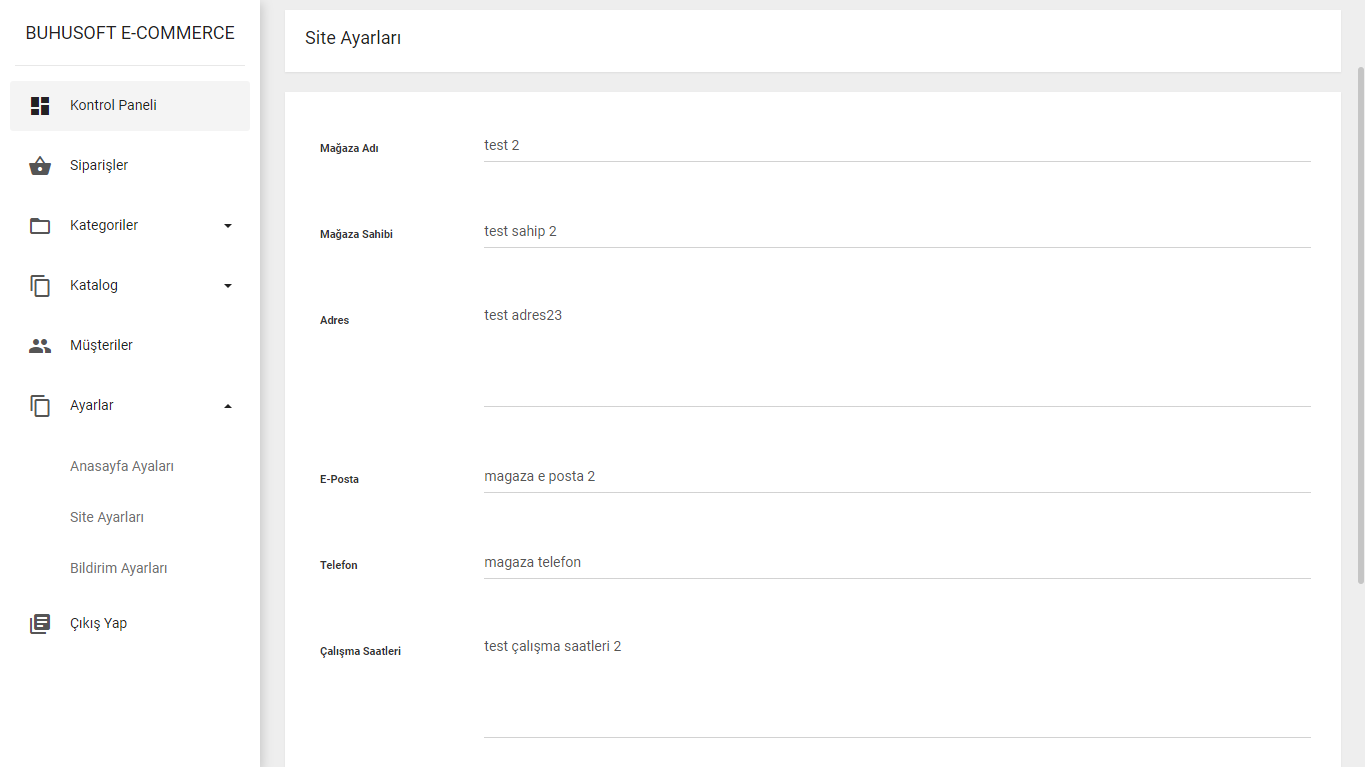
Task: Click the Siparişler basket icon
Action: coord(40,166)
